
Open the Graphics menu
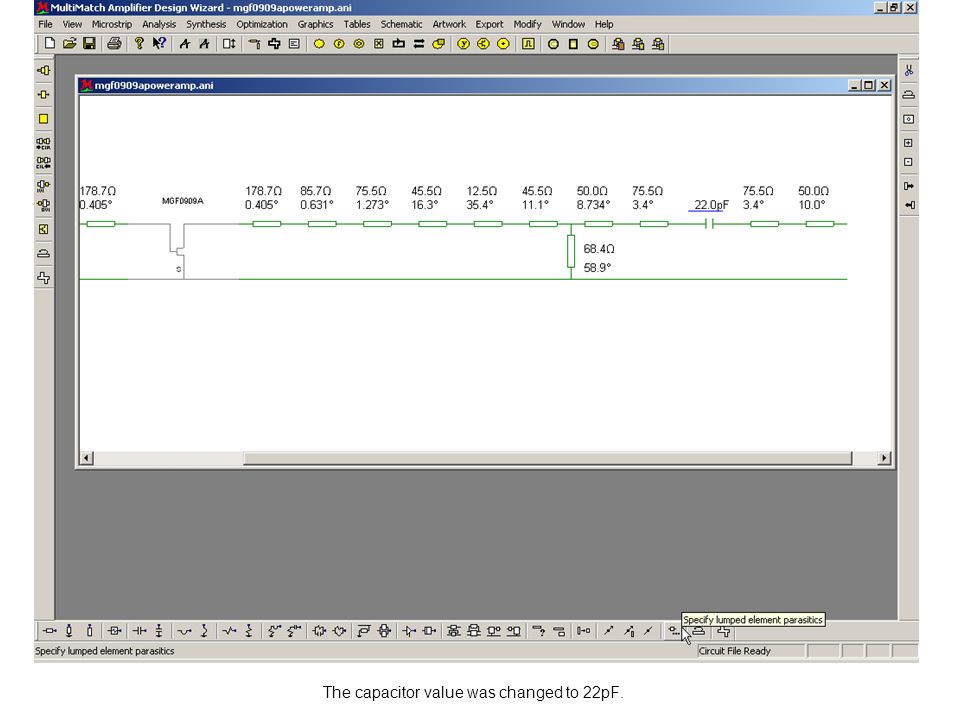click(x=315, y=24)
